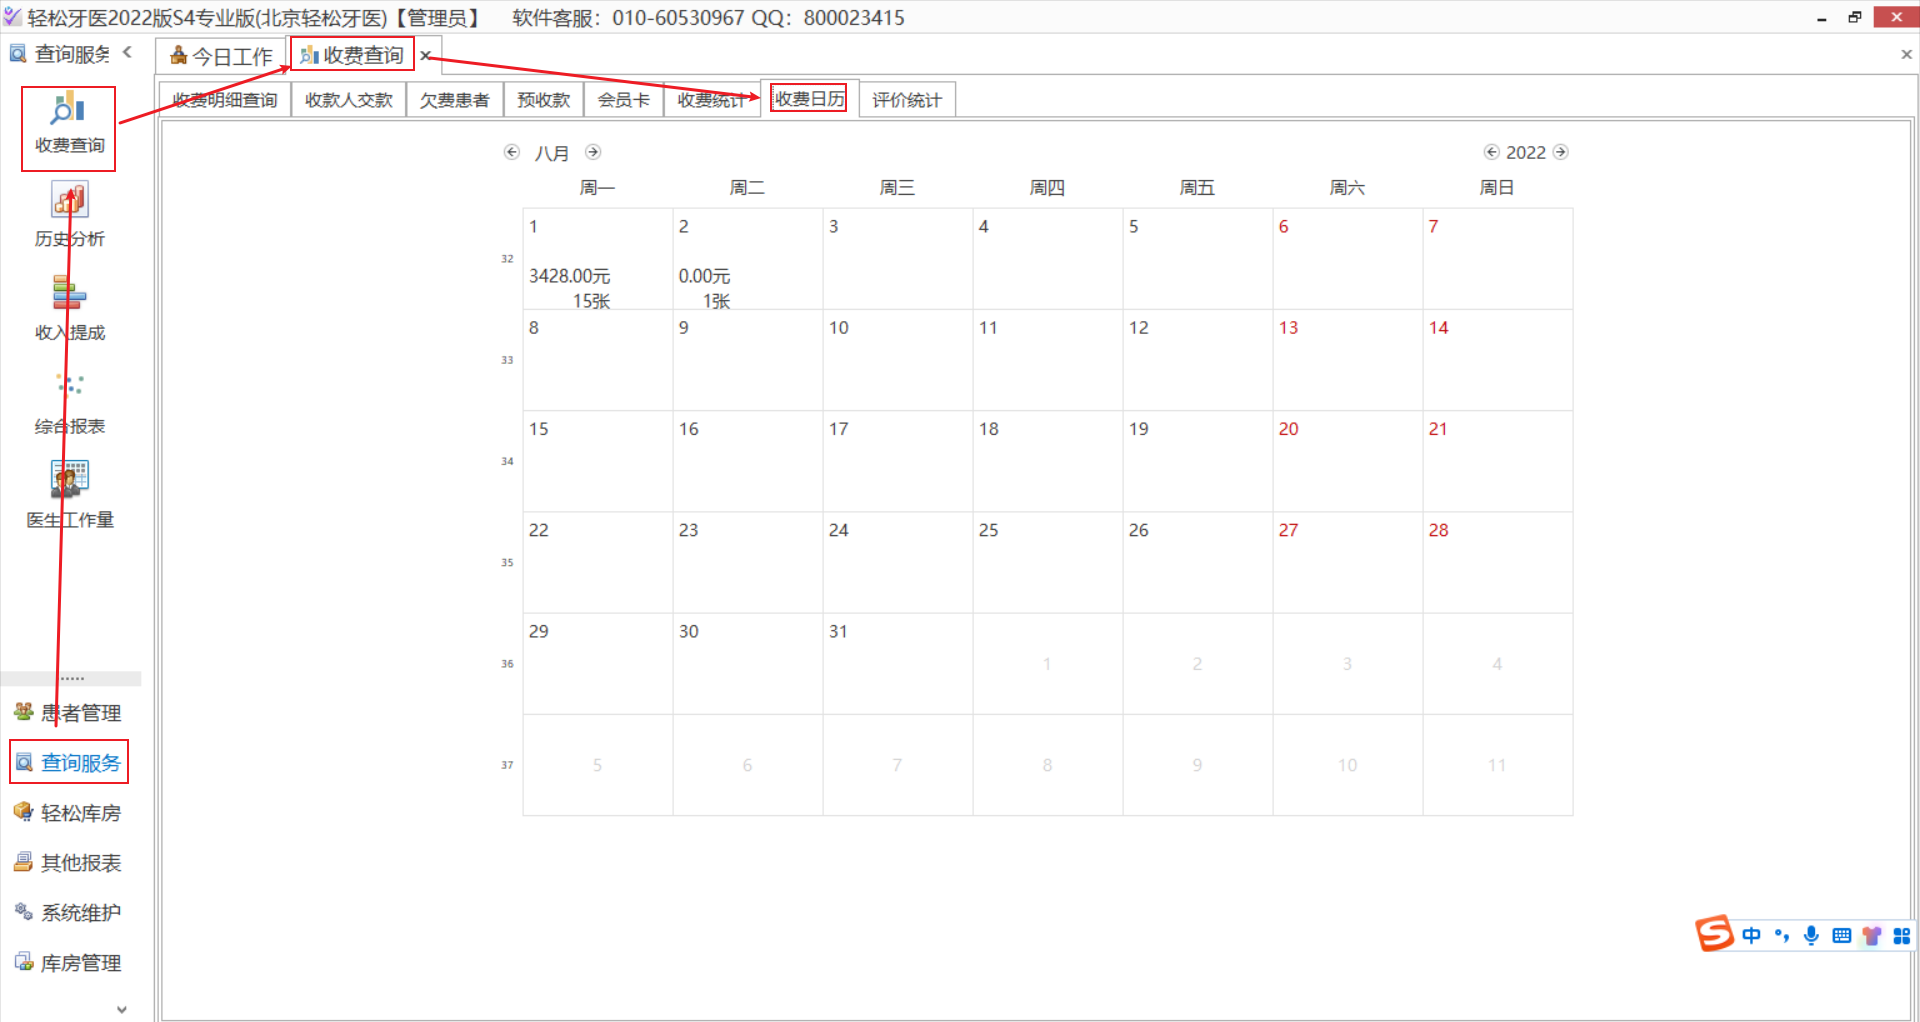Open 轻松库房 navigation group
The width and height of the screenshot is (1920, 1022).
pos(70,813)
